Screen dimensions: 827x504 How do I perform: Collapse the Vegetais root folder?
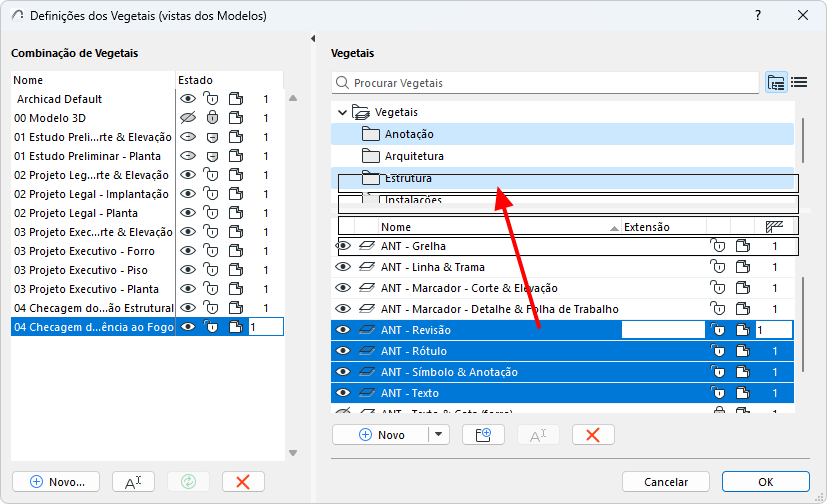pyautogui.click(x=342, y=112)
